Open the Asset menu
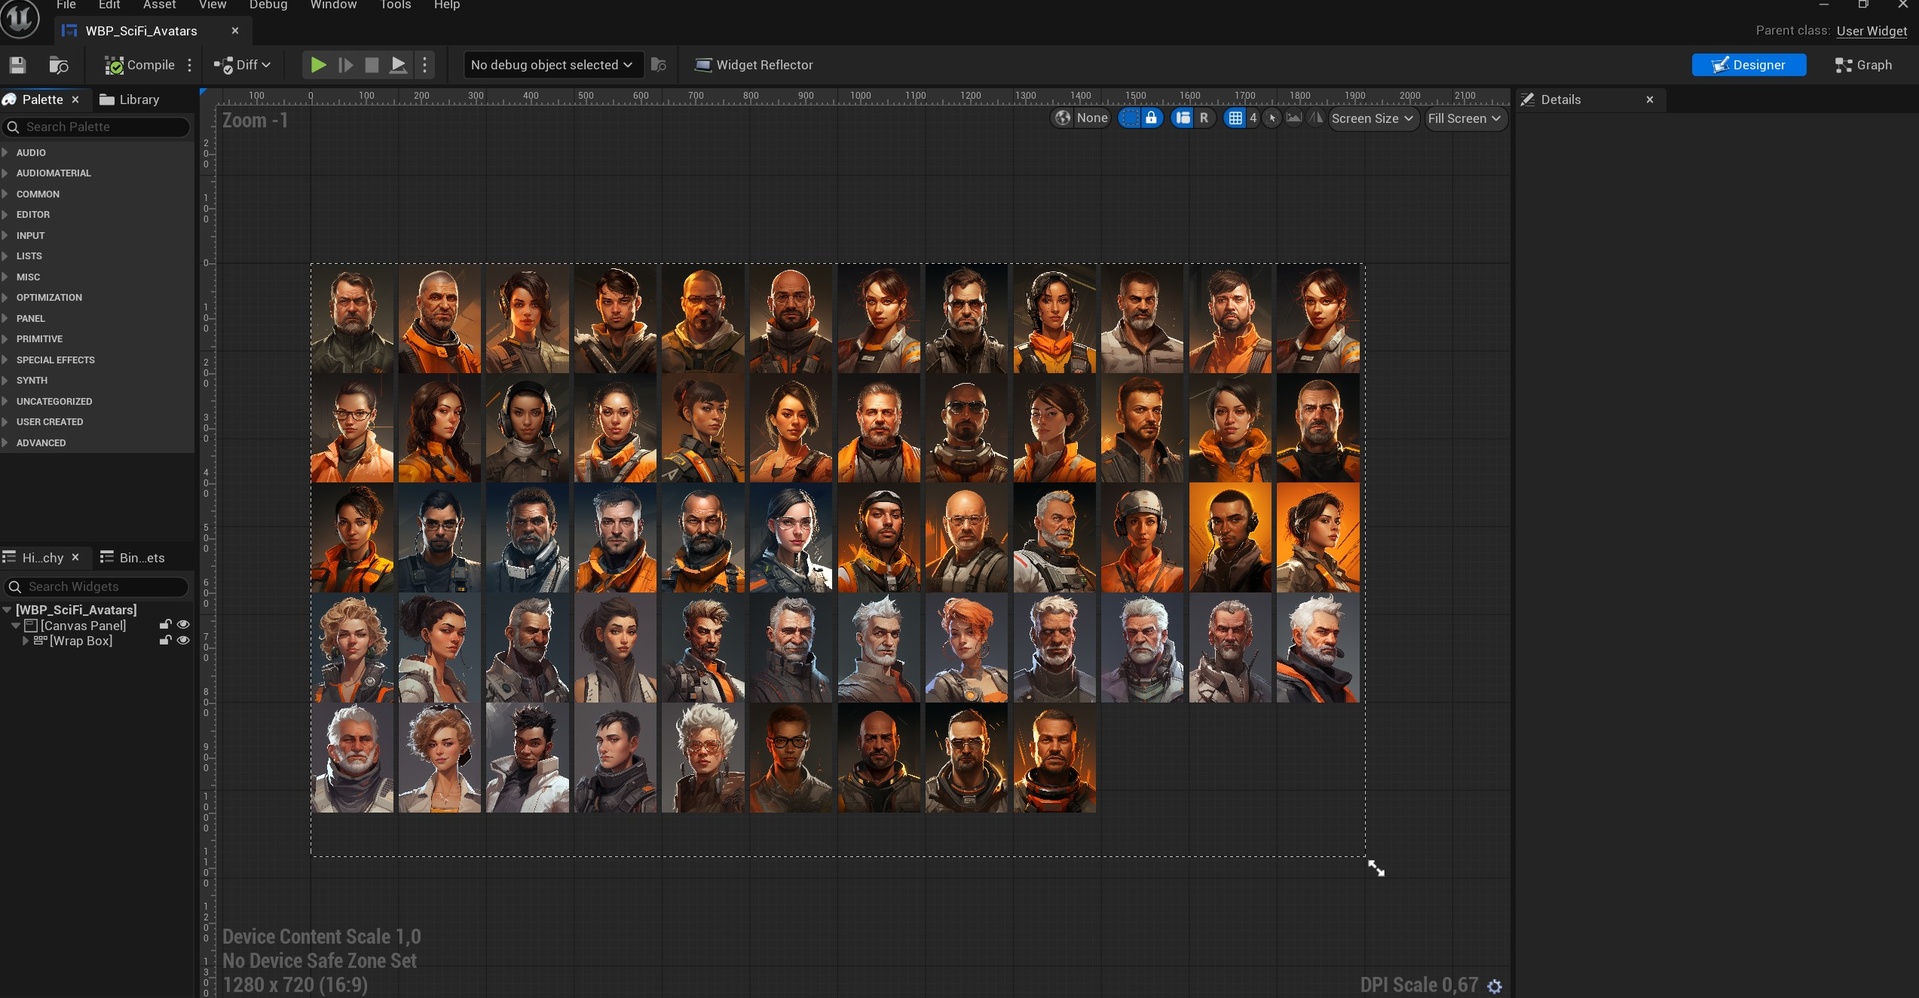This screenshot has height=998, width=1919. (x=159, y=5)
